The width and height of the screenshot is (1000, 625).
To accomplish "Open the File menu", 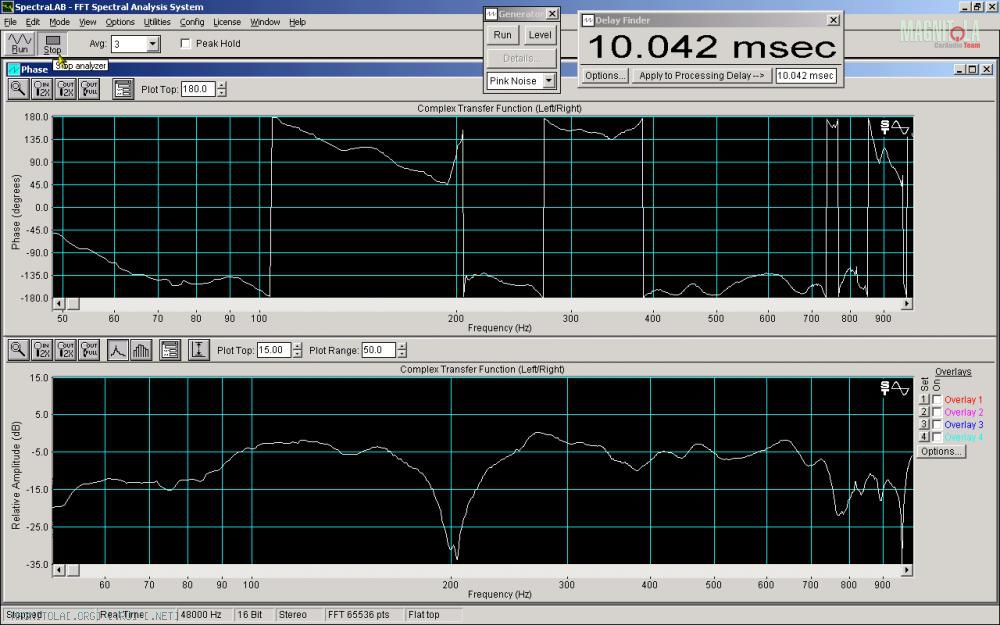I will coord(10,22).
